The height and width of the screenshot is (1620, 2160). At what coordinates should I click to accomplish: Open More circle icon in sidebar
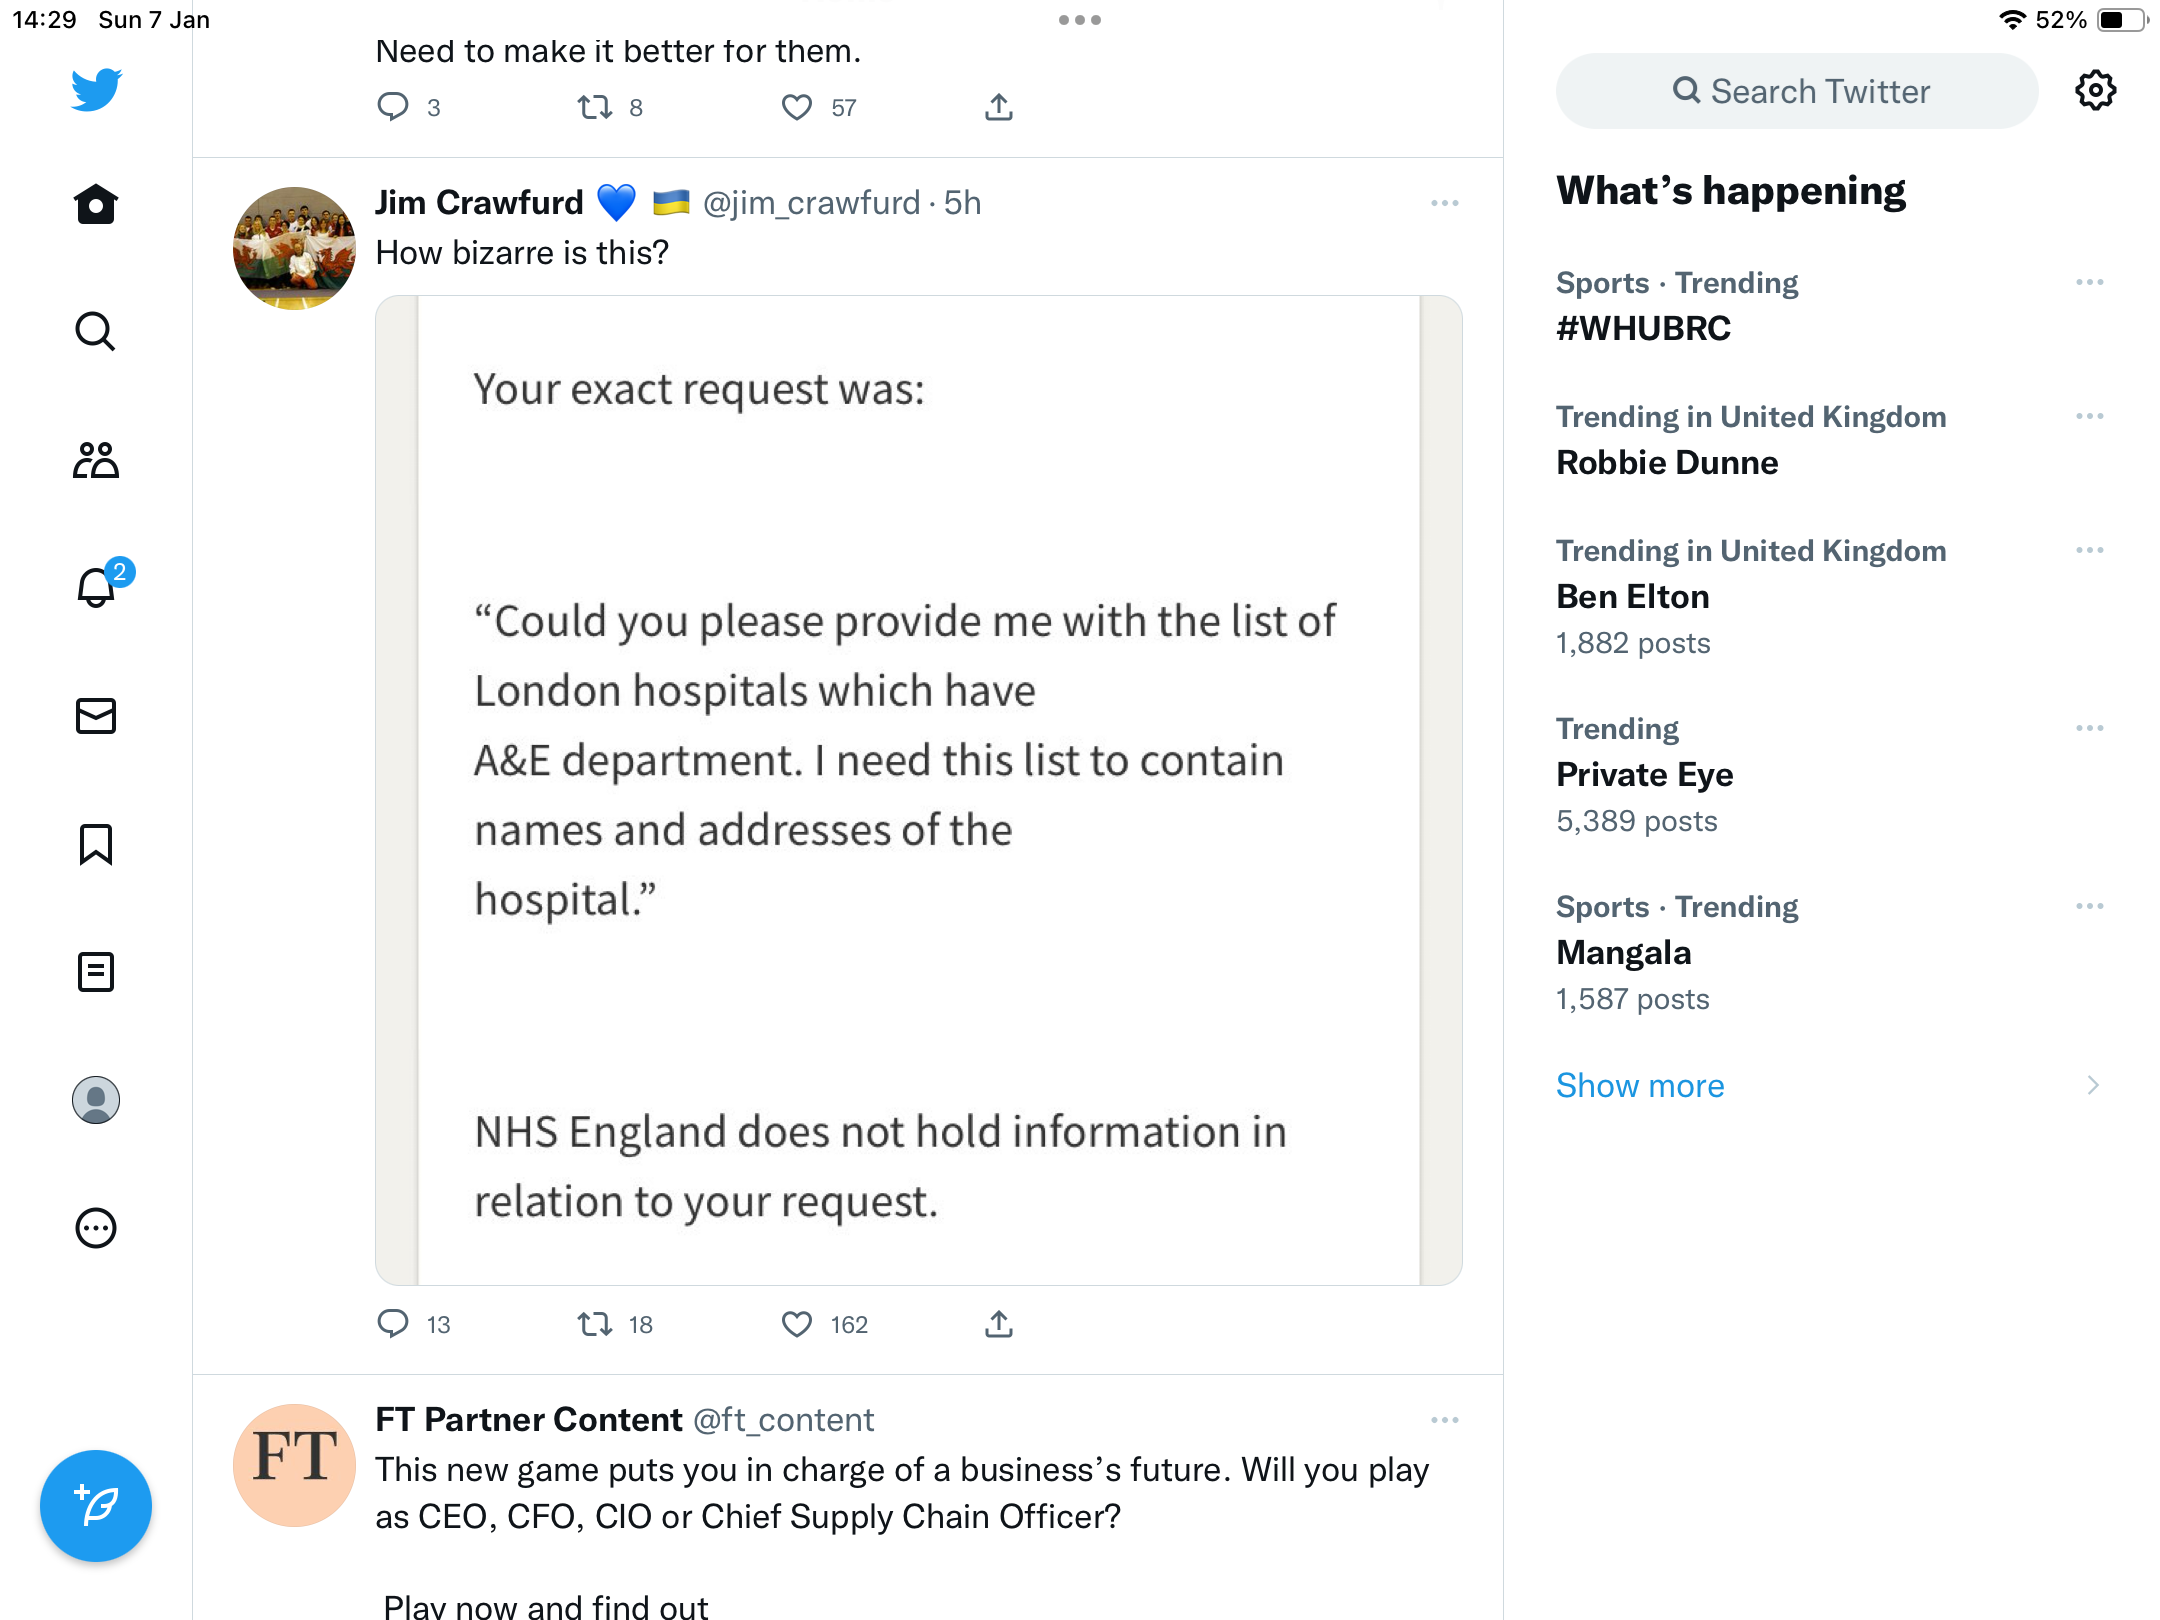point(96,1228)
